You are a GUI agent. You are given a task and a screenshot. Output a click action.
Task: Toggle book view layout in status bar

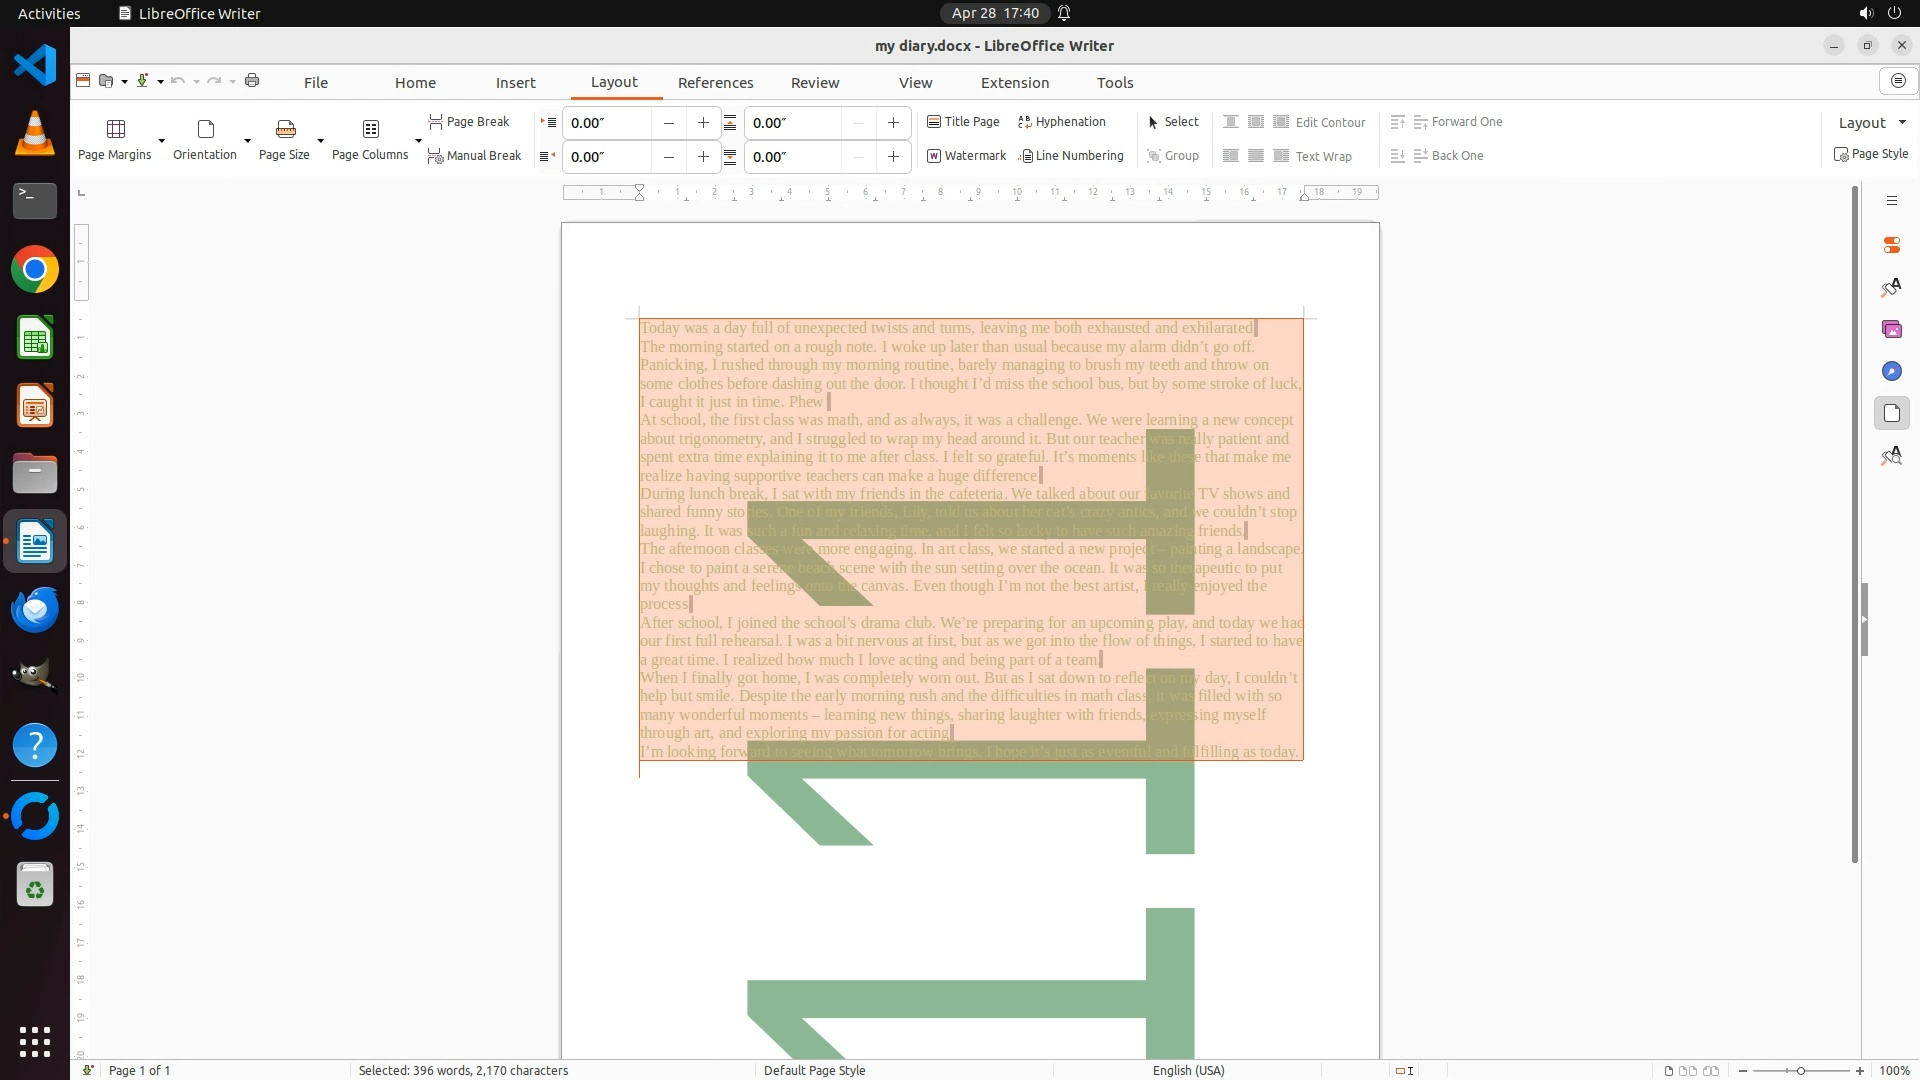coord(1711,1071)
